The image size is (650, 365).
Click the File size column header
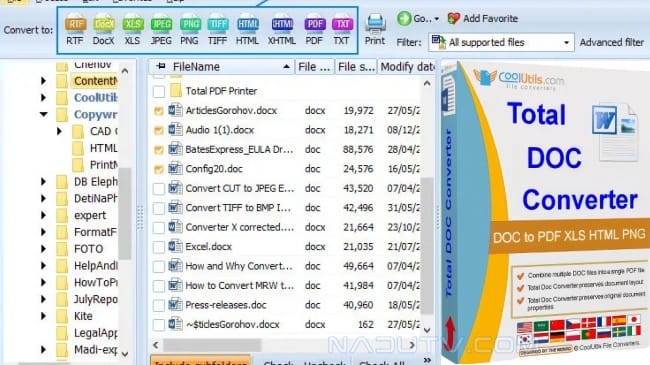coord(356,67)
